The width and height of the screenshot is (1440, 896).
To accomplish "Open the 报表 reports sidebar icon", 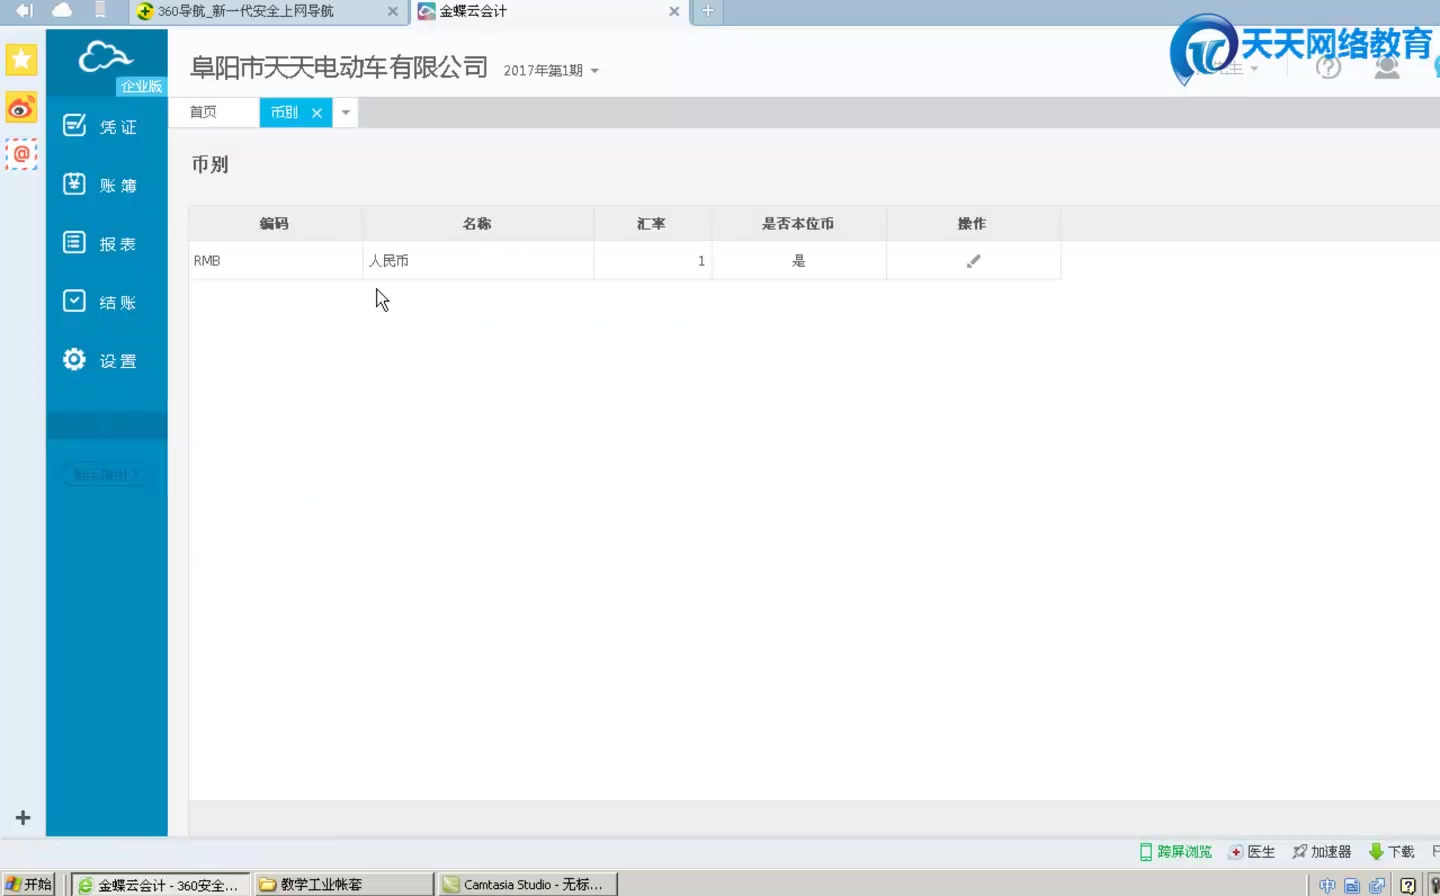I will 74,242.
